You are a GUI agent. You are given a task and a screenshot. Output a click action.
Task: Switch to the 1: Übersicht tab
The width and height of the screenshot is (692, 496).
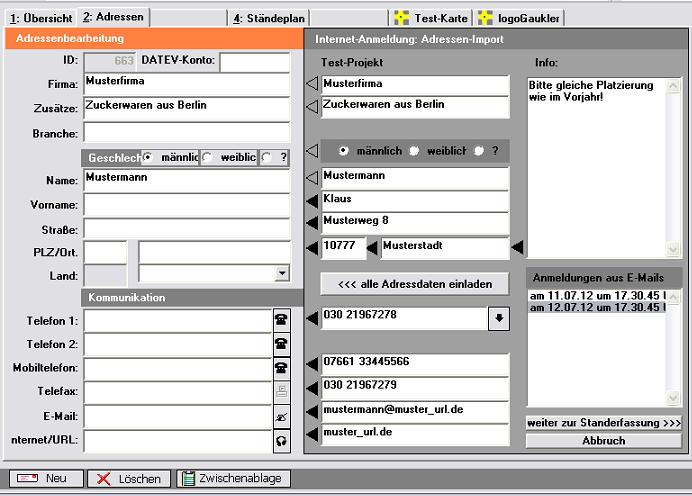point(41,18)
